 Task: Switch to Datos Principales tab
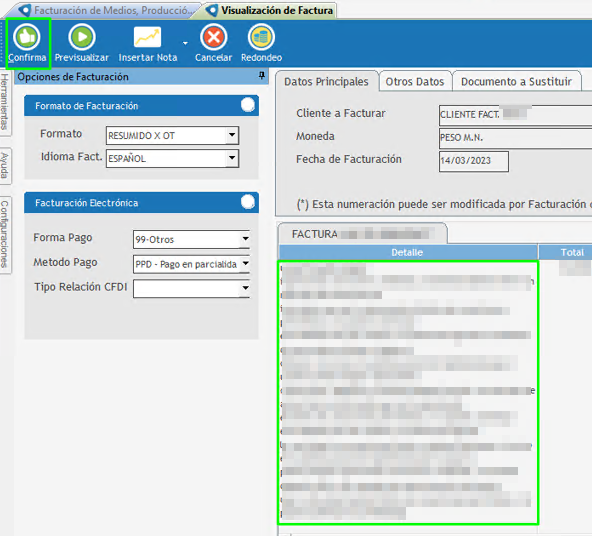coord(326,82)
